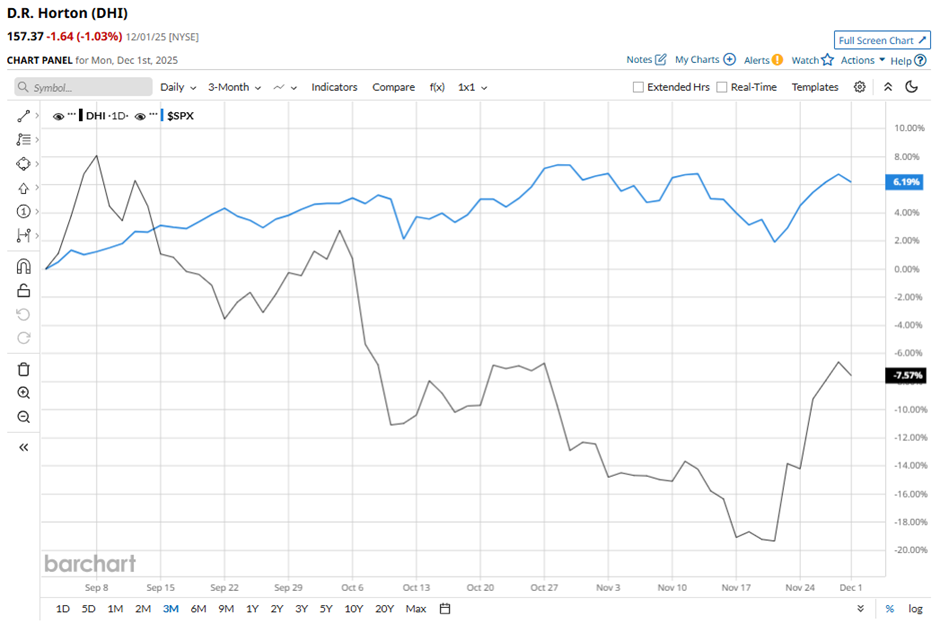The height and width of the screenshot is (624, 940).
Task: Select the 6M time range
Action: pos(198,608)
